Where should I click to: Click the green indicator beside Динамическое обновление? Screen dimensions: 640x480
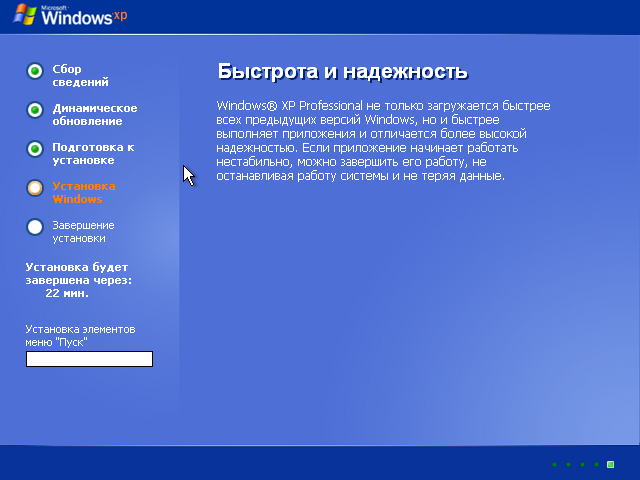(x=35, y=110)
